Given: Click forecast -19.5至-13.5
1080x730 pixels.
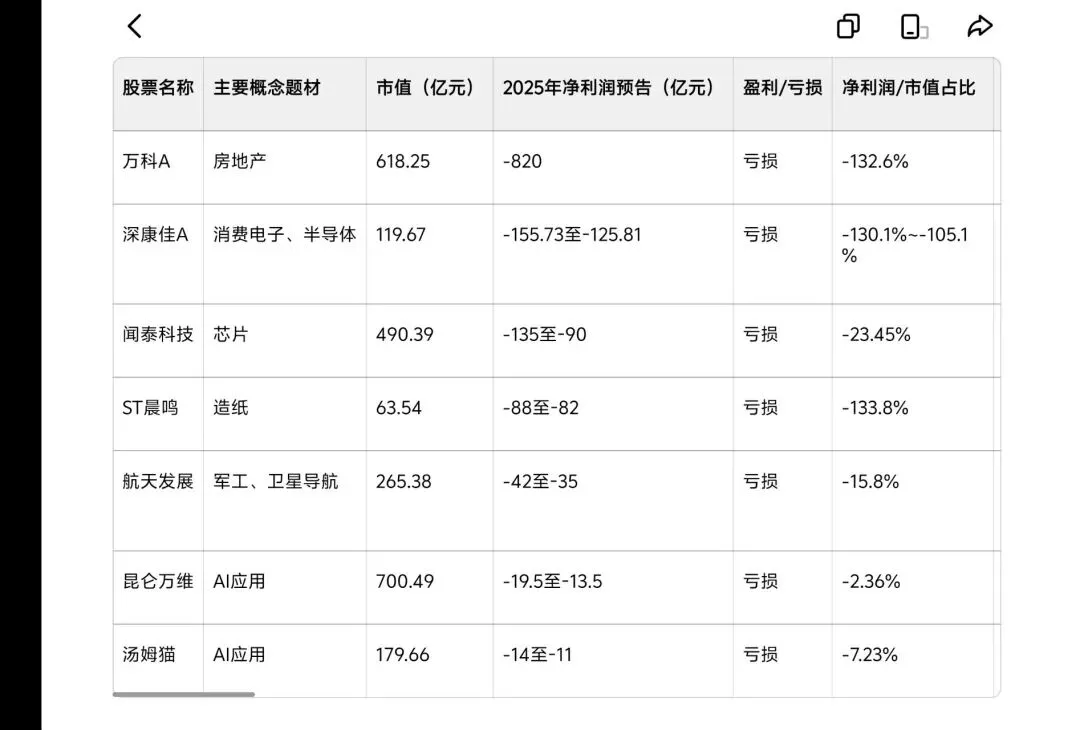Looking at the screenshot, I should (x=552, y=581).
